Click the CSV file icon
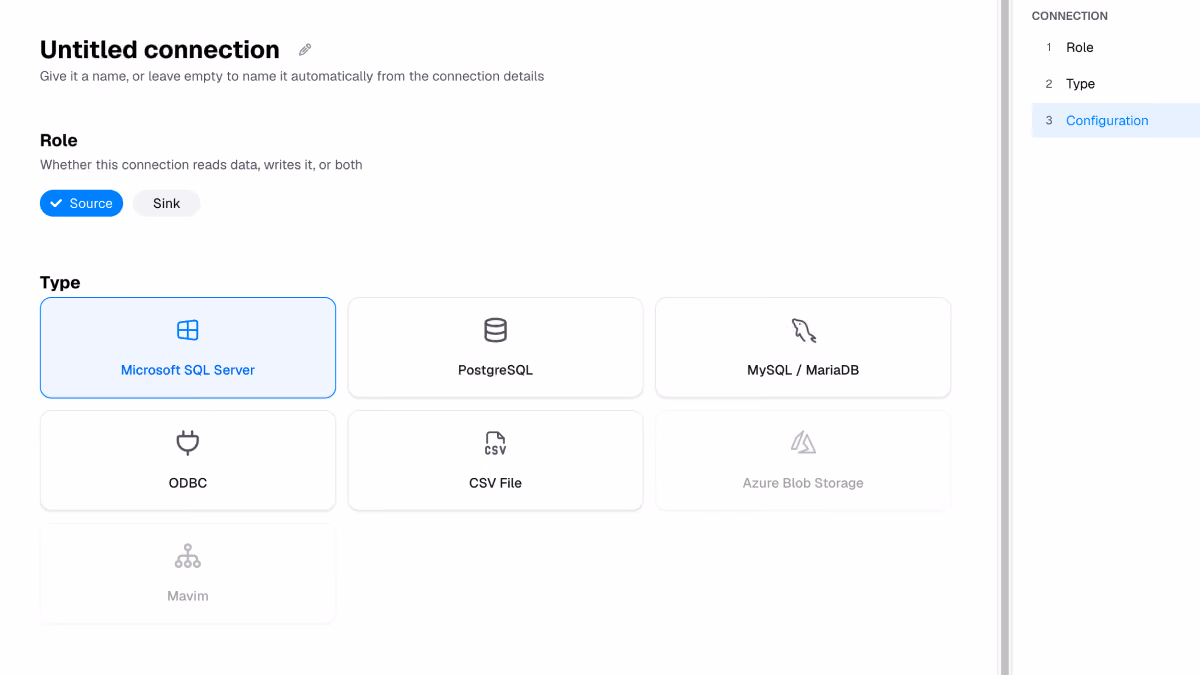 [x=495, y=443]
